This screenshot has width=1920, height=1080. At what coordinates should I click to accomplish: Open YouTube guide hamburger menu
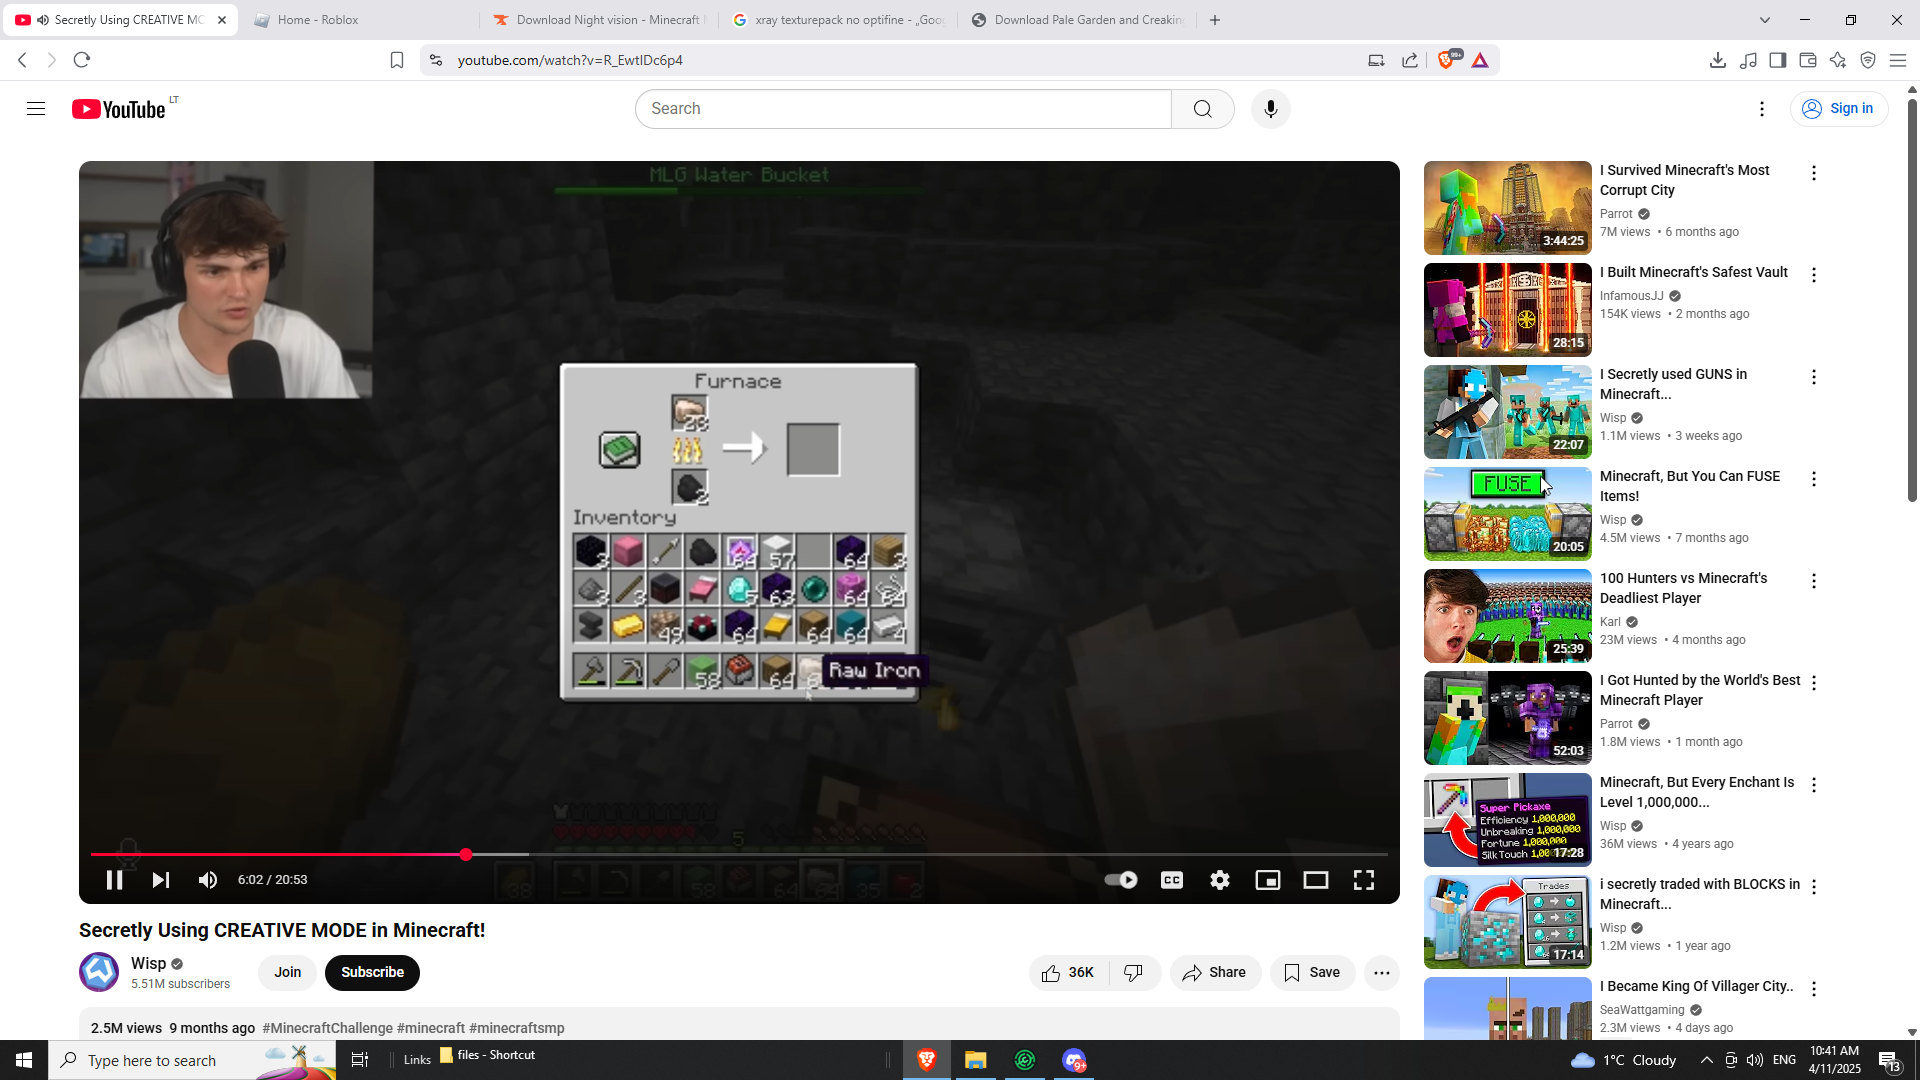[36, 109]
